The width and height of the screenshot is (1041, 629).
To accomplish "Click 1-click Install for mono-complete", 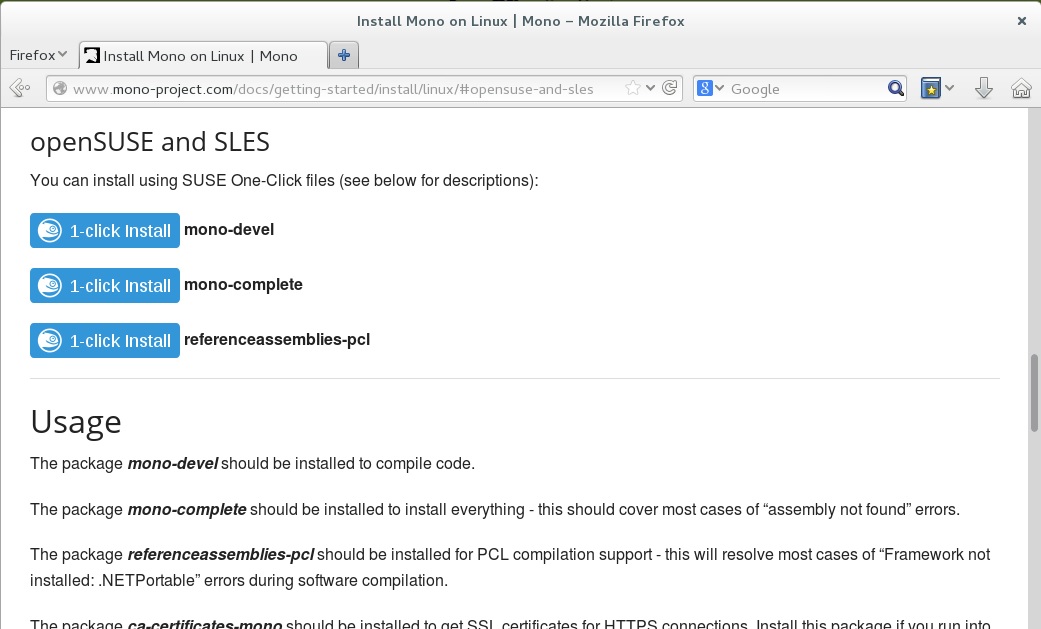I will (105, 286).
